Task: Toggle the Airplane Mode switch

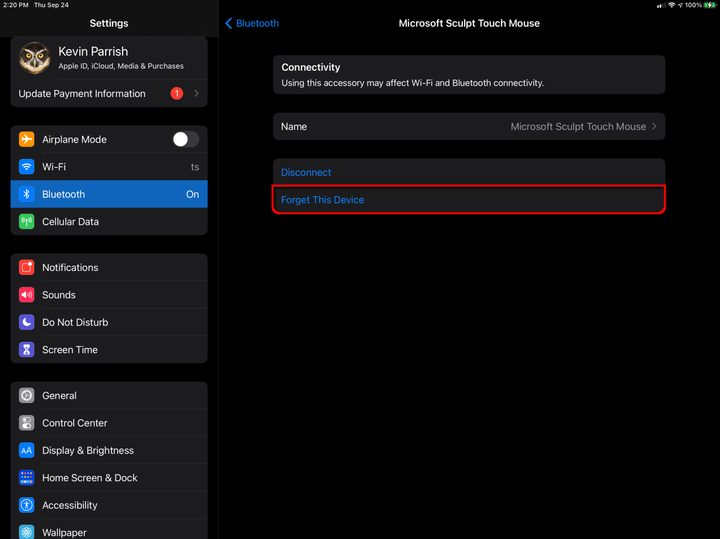Action: coord(186,139)
